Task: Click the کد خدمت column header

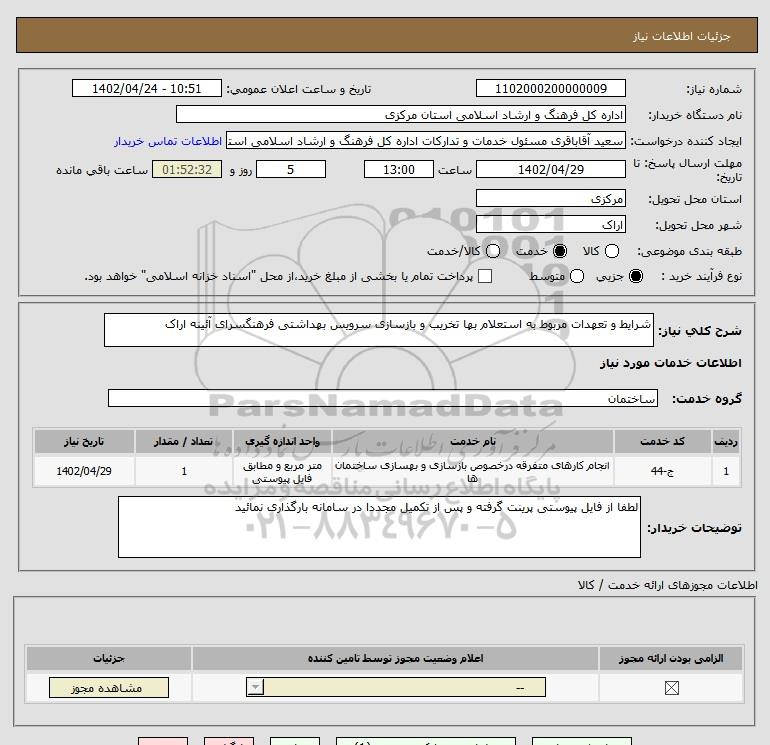Action: pos(662,441)
